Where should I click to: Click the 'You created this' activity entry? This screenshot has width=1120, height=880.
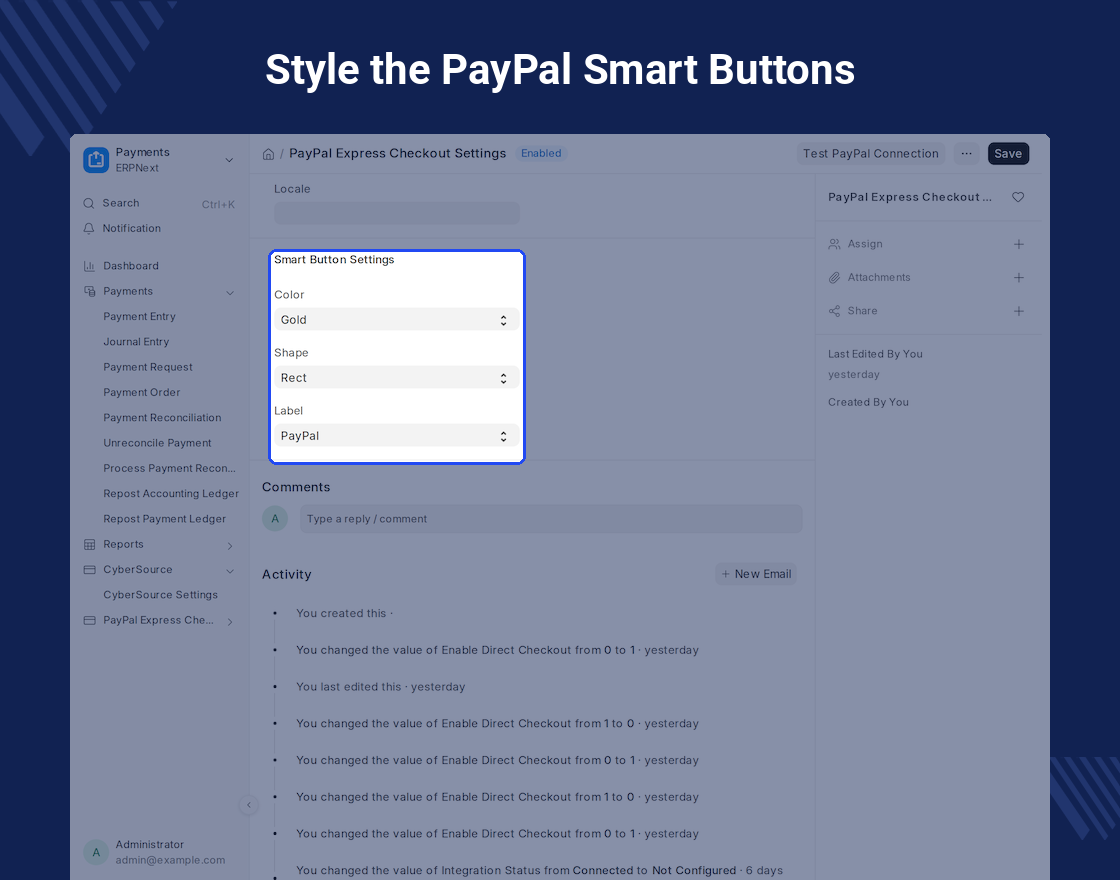344,614
